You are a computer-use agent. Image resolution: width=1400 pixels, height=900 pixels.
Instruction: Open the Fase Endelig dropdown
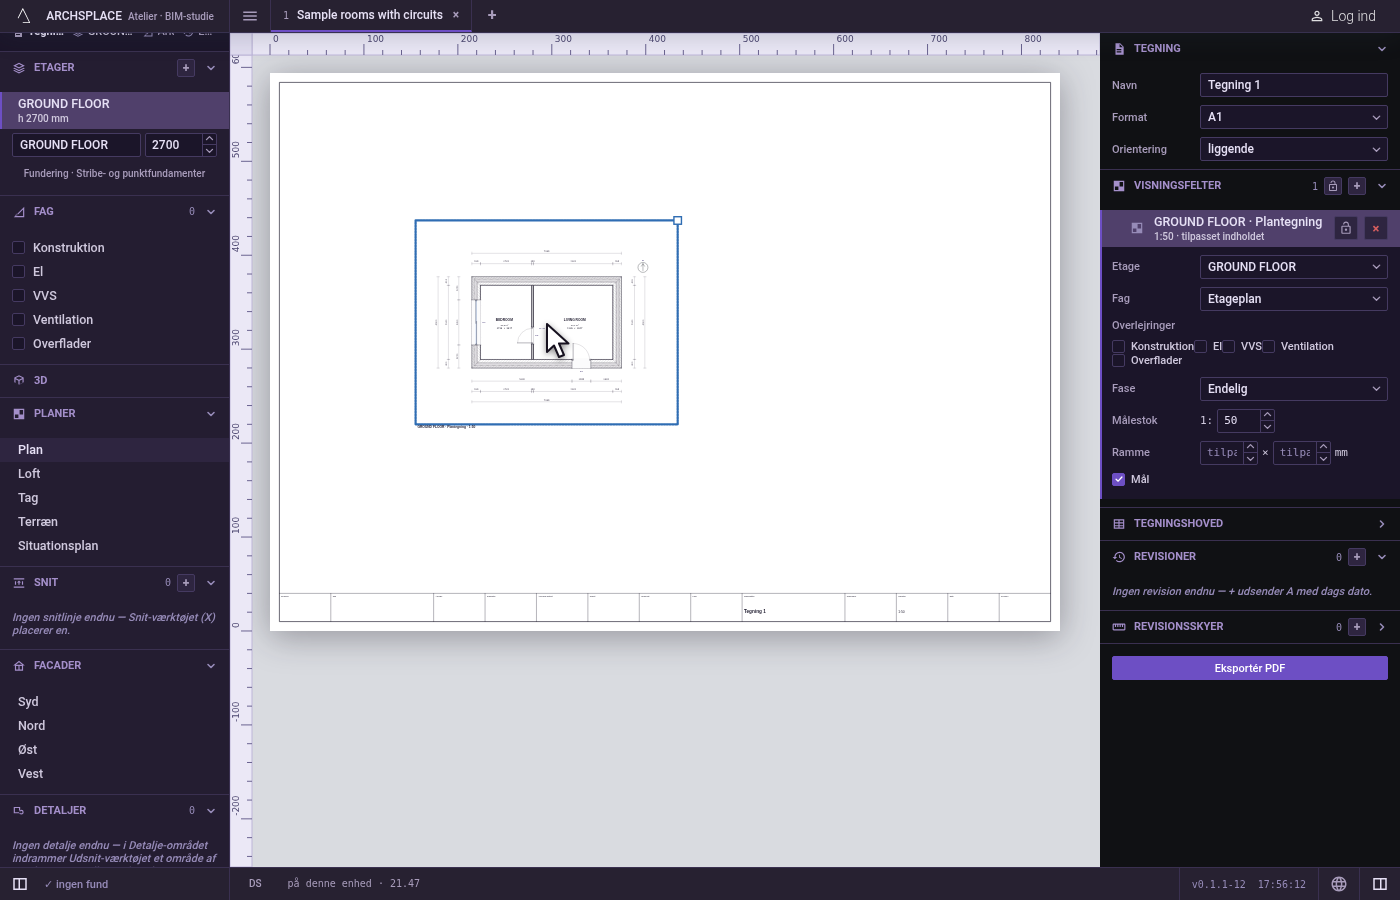click(x=1293, y=389)
